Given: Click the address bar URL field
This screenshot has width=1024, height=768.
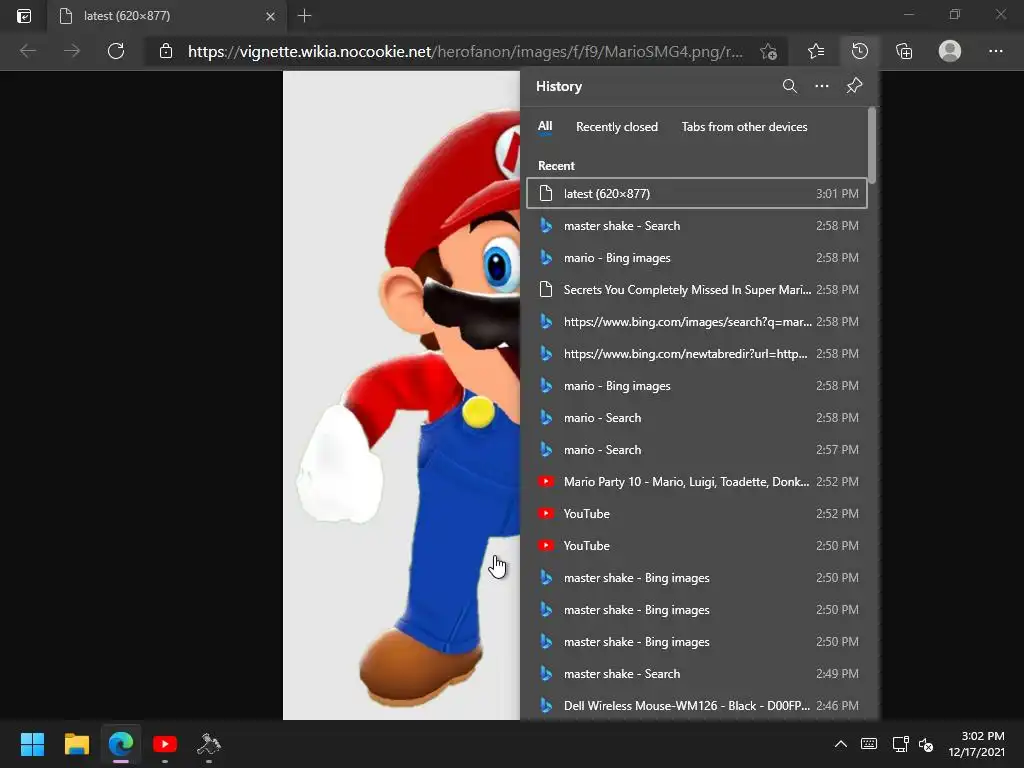Looking at the screenshot, I should pos(465,52).
